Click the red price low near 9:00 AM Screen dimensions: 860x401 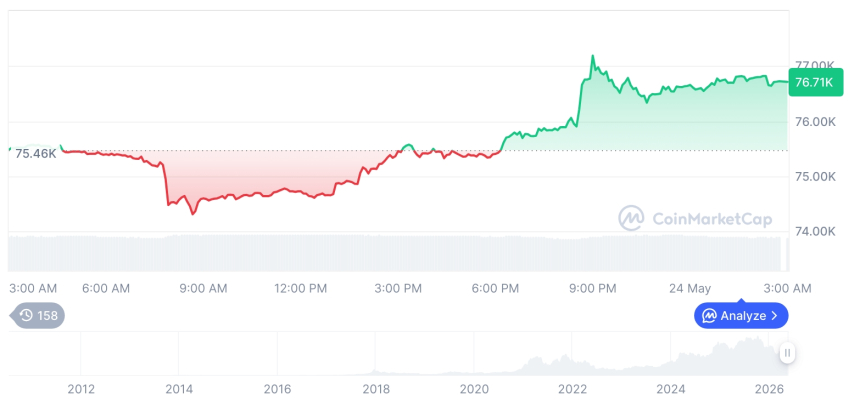coord(193,213)
